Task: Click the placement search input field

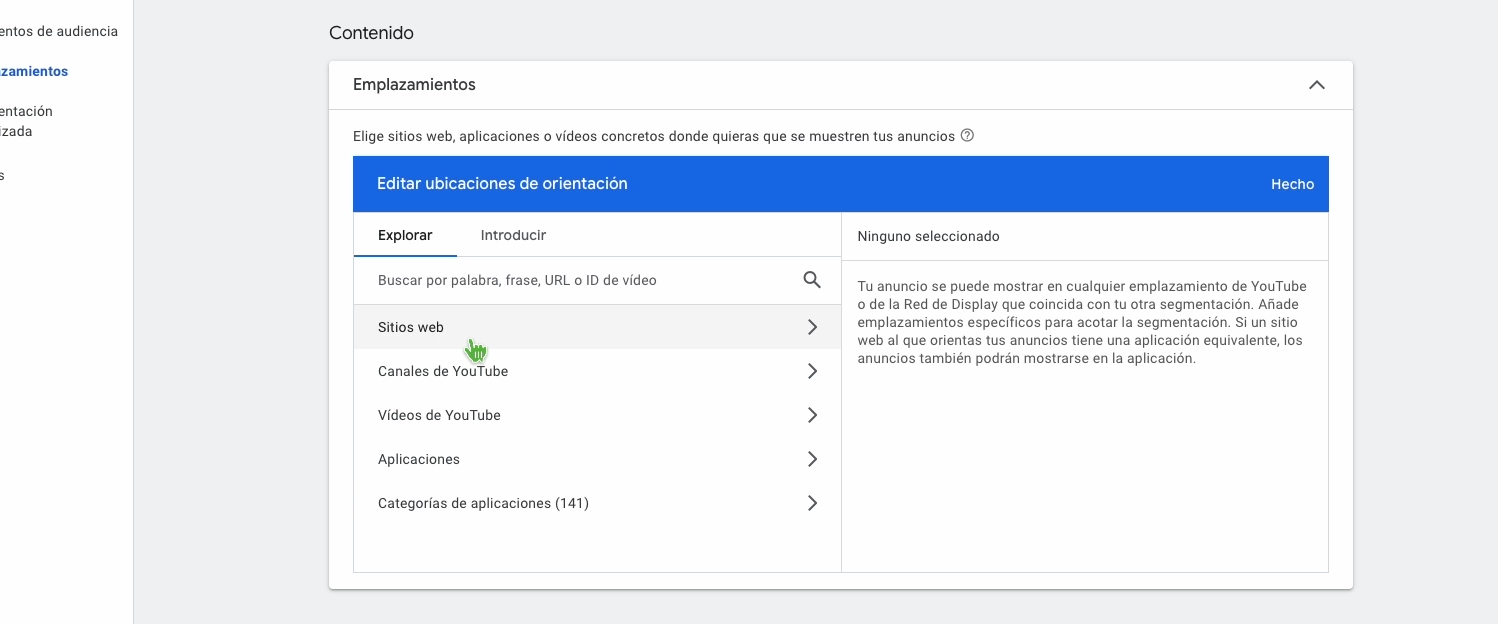Action: click(580, 280)
